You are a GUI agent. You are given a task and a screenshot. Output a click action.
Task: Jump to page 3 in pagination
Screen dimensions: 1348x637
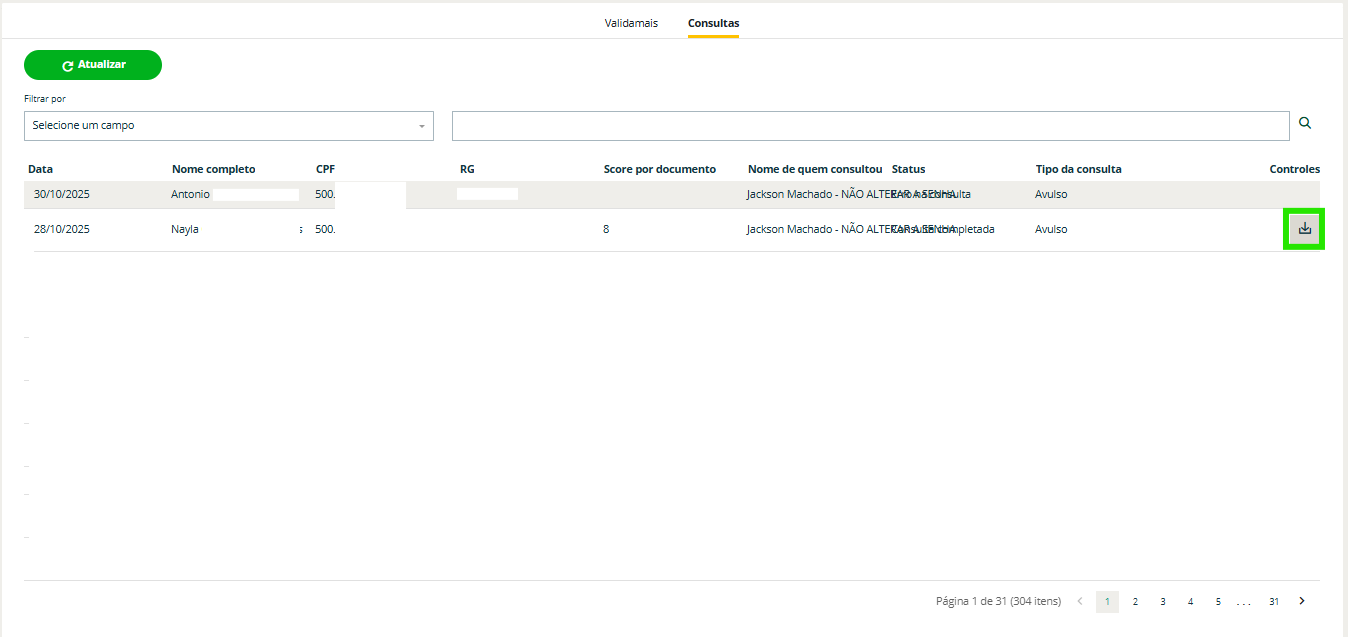[x=1163, y=601]
